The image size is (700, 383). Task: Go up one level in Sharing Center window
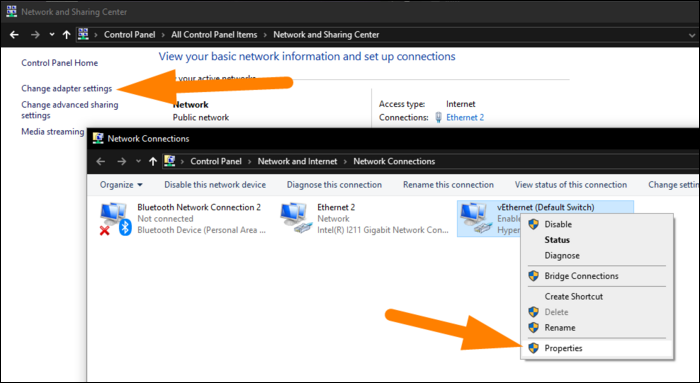67,35
